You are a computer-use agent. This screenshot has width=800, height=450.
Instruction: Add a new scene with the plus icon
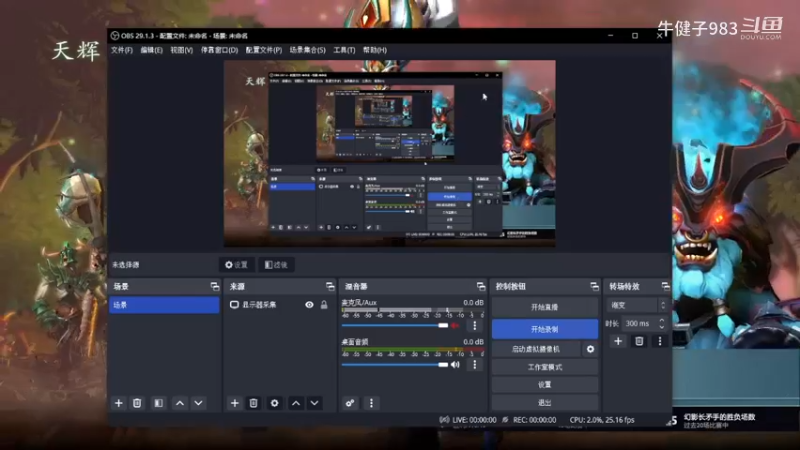point(118,403)
